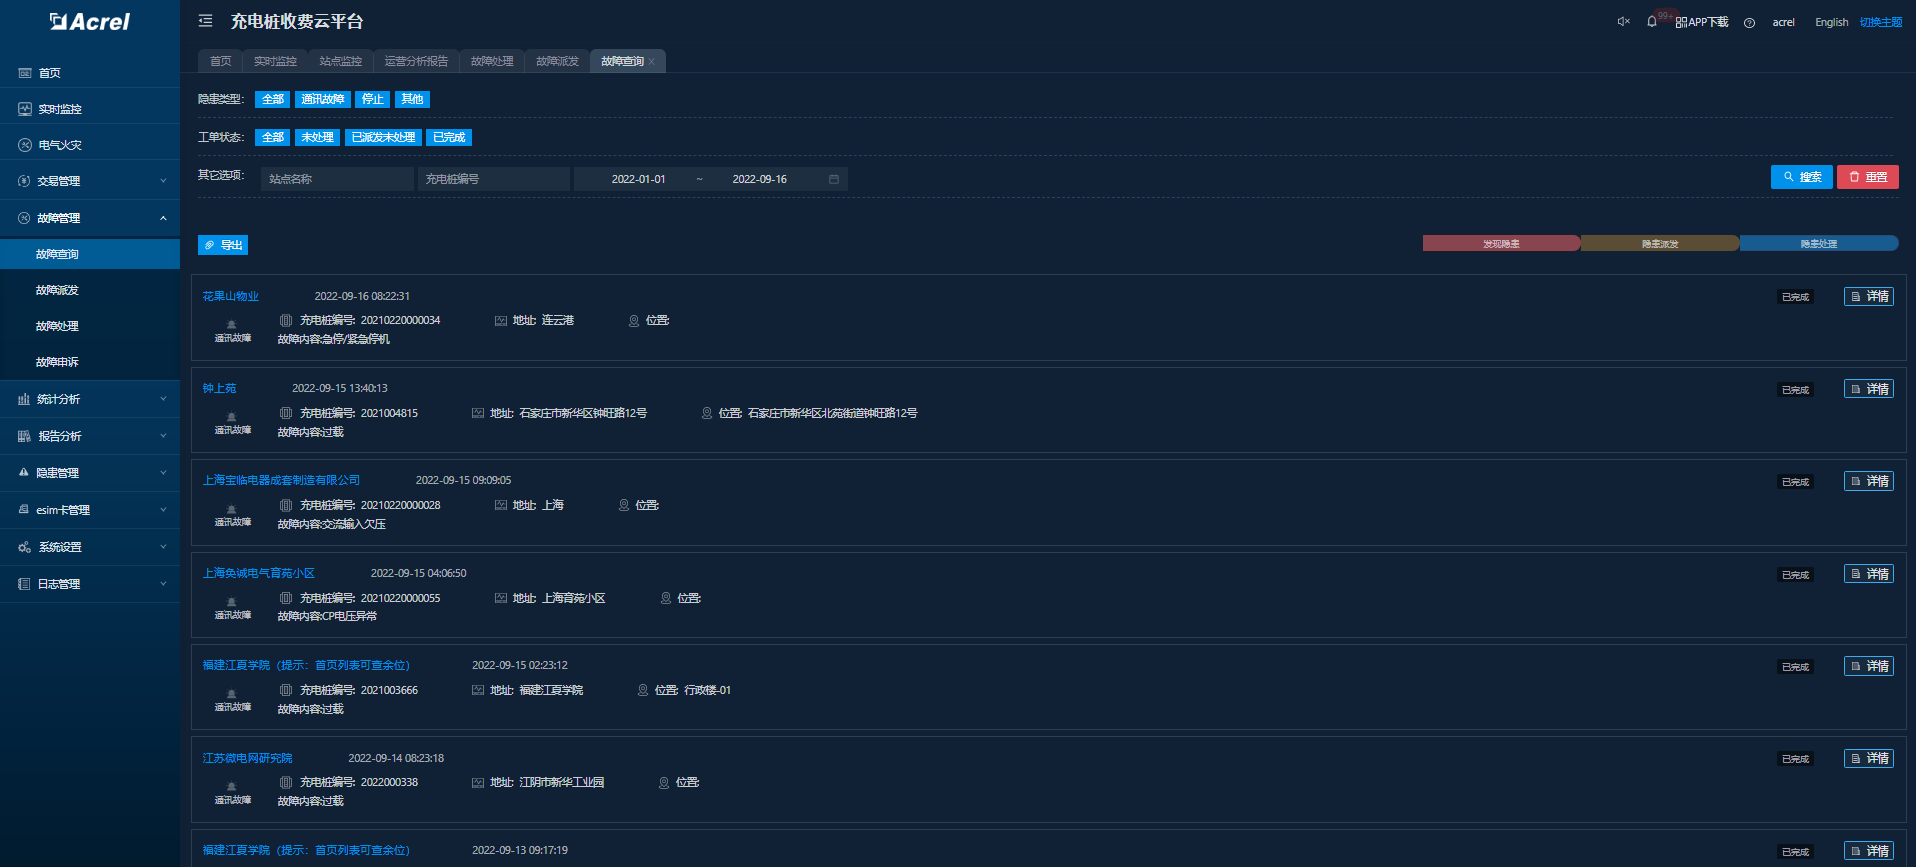Switch to the 故障处理 tab
Image resolution: width=1916 pixels, height=867 pixels.
tap(492, 61)
